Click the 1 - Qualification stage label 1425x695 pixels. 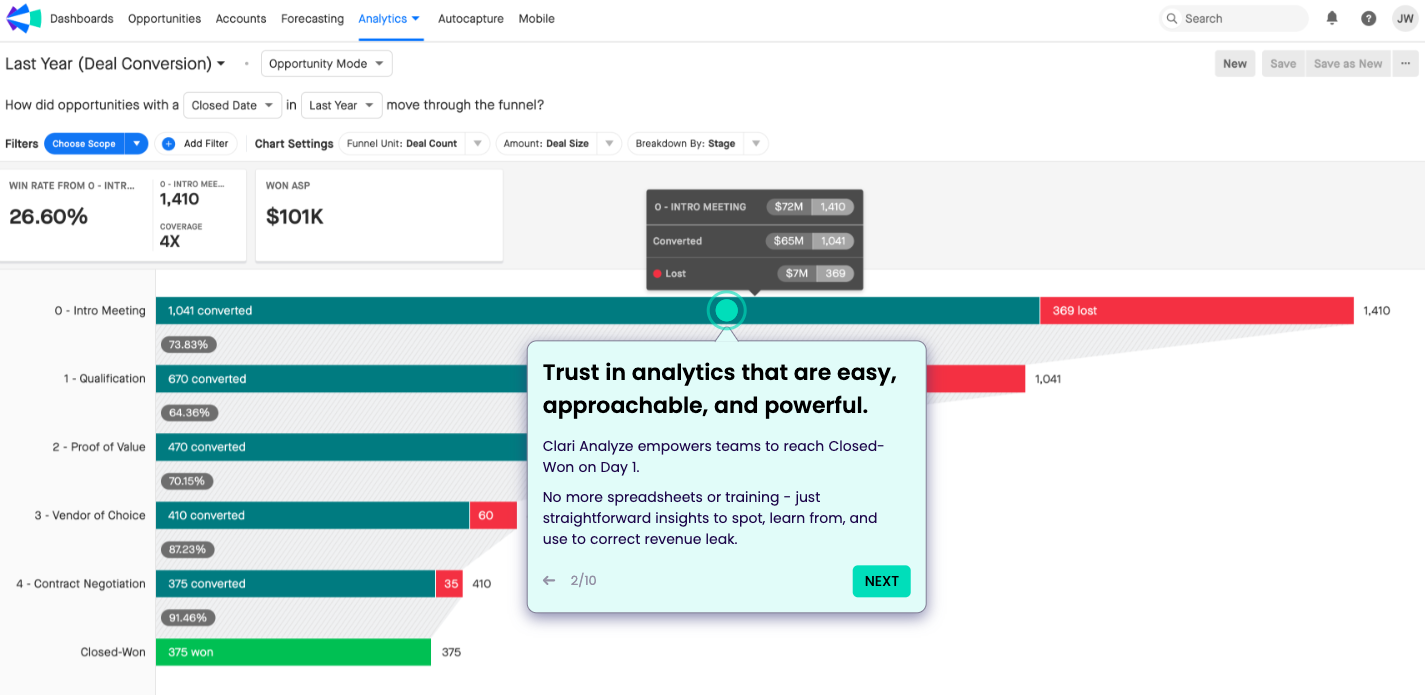click(x=105, y=379)
